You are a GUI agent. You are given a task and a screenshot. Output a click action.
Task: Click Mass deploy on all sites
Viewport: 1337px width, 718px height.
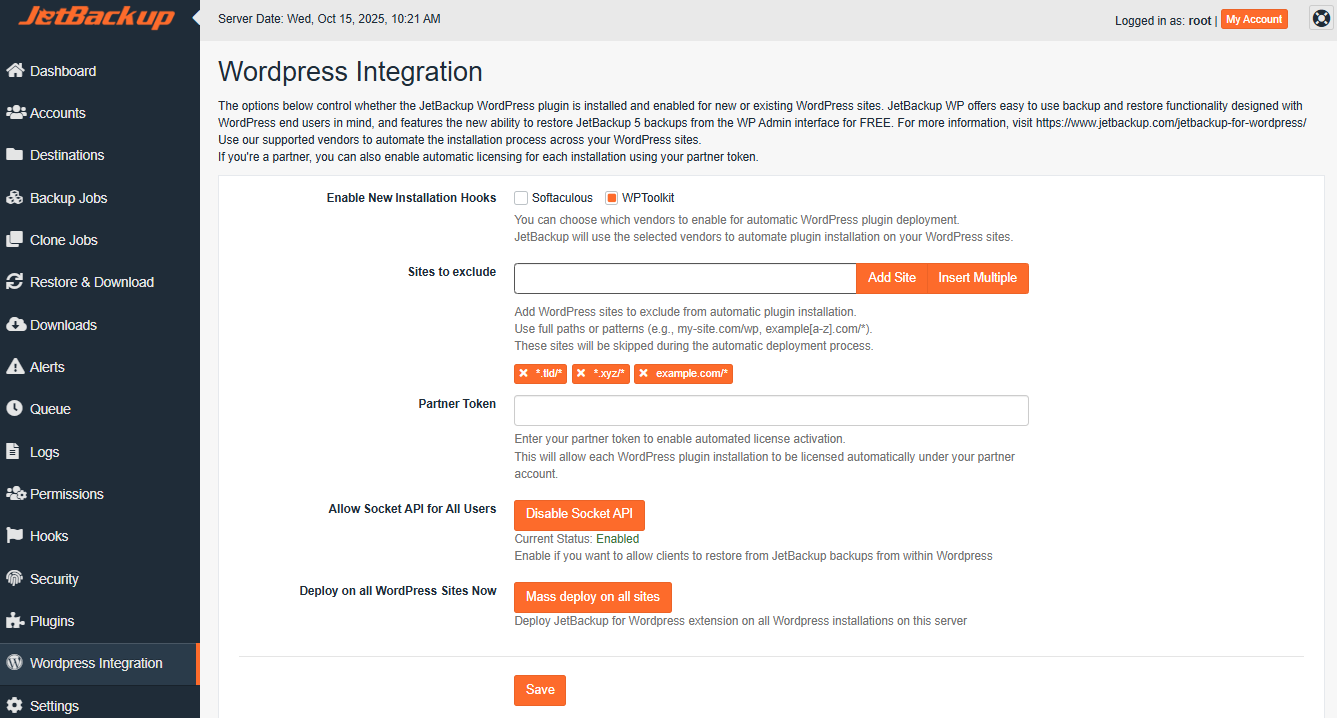[x=592, y=597]
